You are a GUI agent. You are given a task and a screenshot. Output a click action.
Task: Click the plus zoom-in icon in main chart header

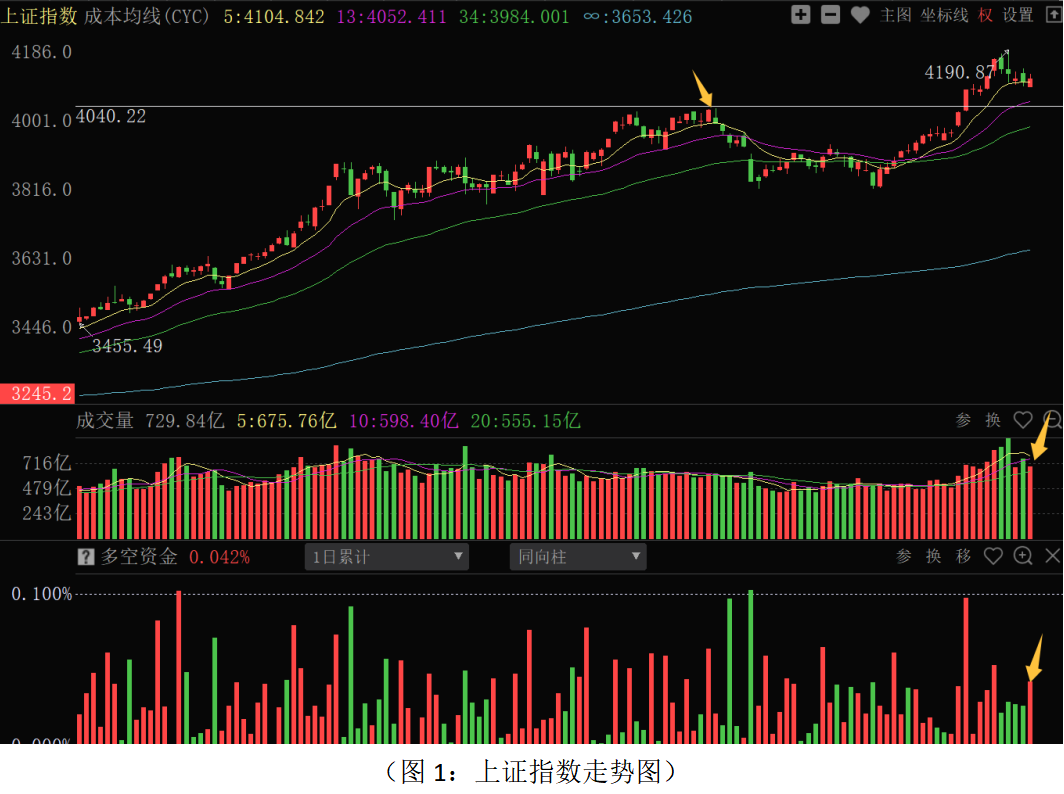pos(800,15)
